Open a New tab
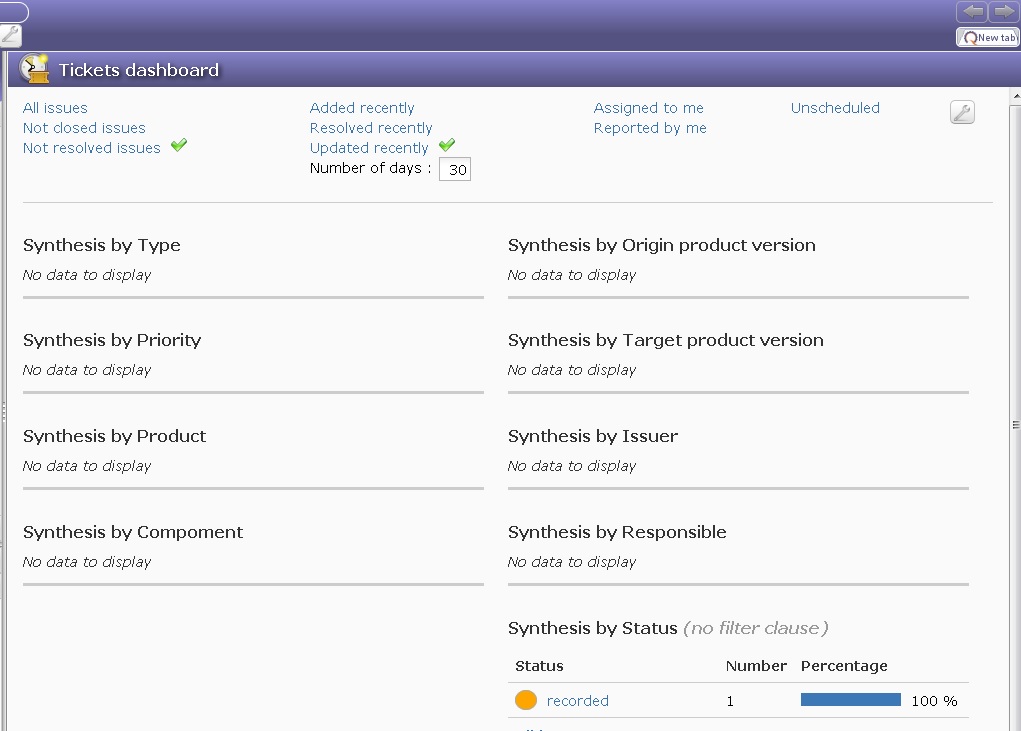 (x=988, y=37)
